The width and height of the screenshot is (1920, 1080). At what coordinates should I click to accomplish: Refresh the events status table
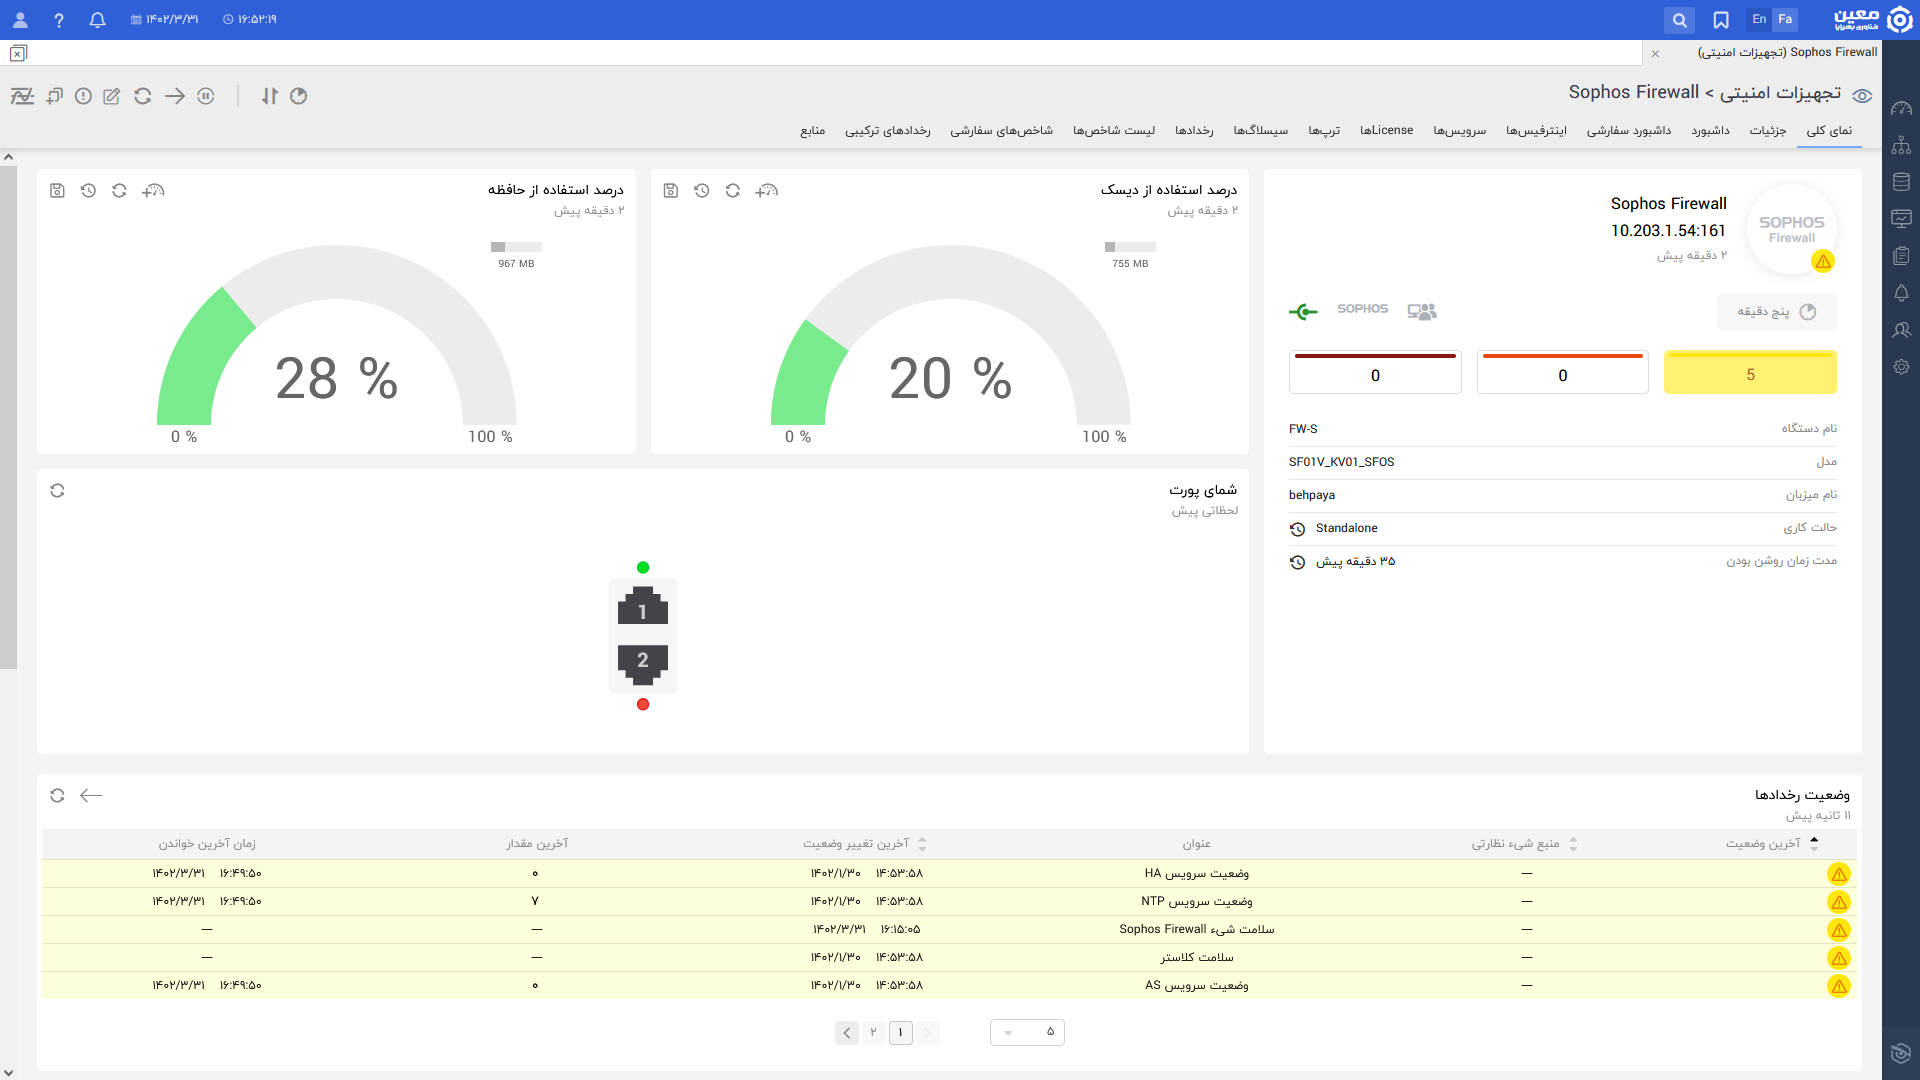click(57, 795)
